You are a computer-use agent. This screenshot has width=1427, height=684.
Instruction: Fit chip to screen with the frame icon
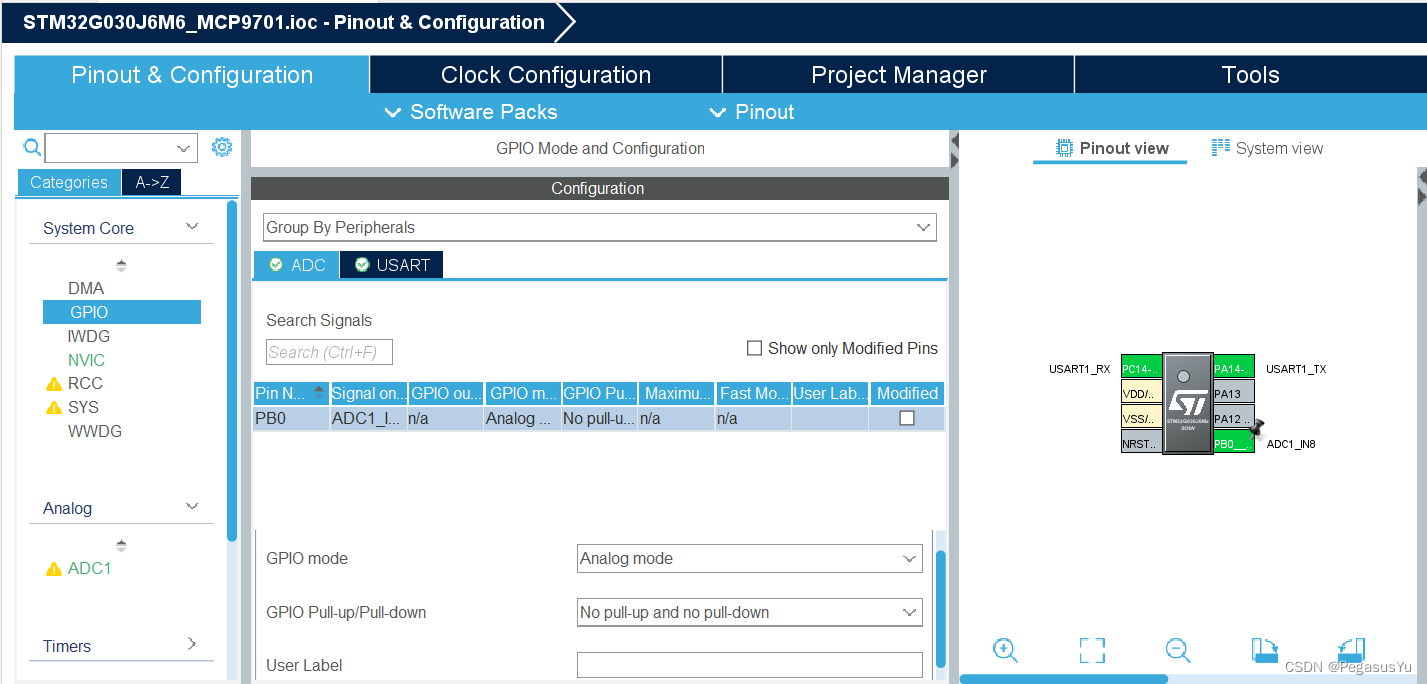click(1092, 650)
